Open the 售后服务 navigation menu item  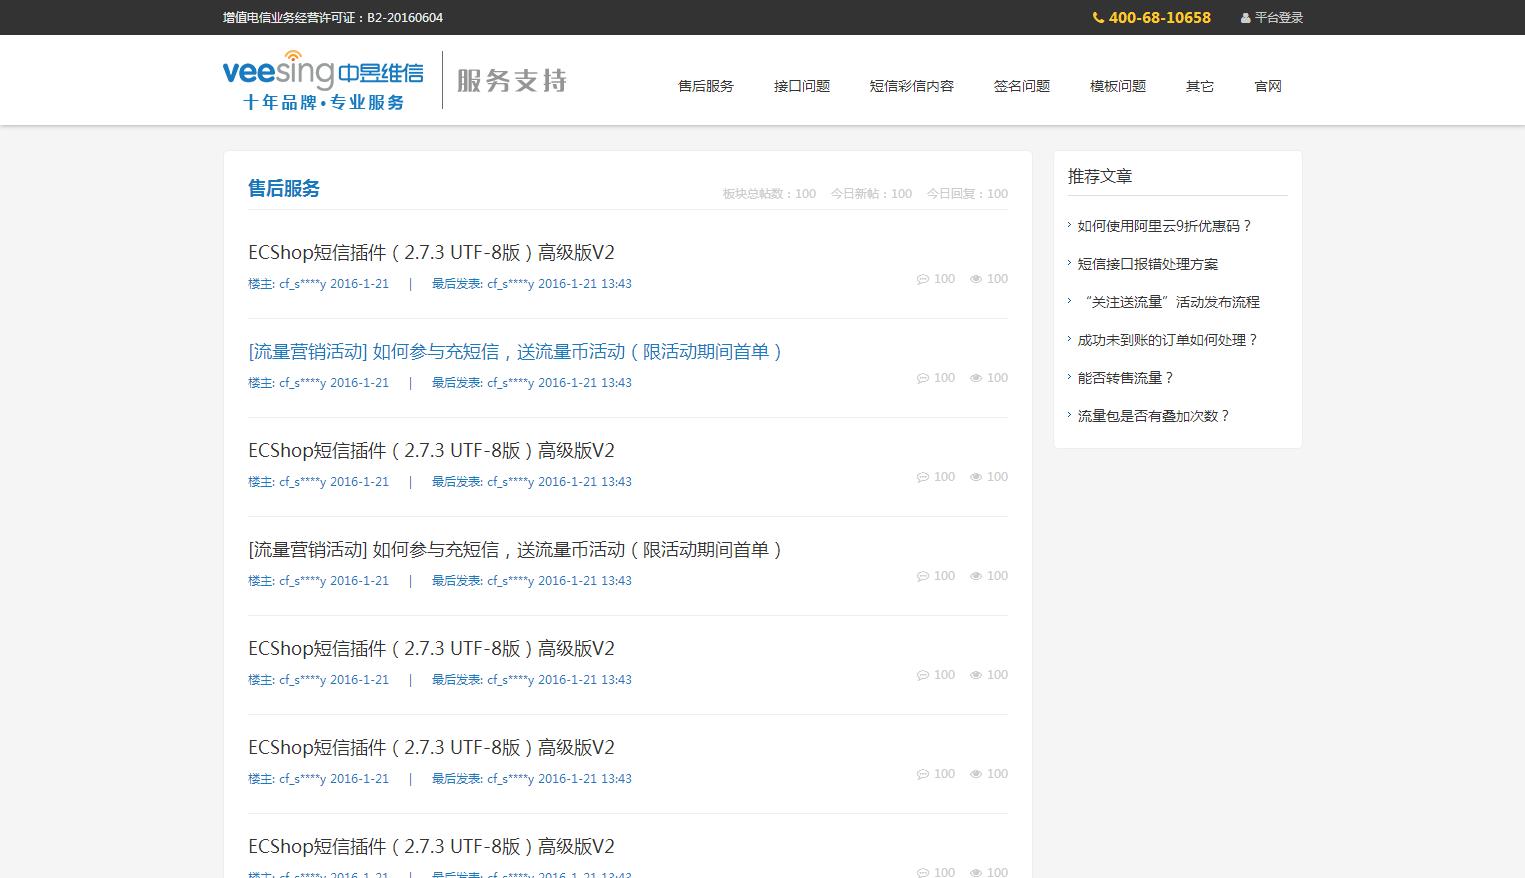(x=705, y=86)
